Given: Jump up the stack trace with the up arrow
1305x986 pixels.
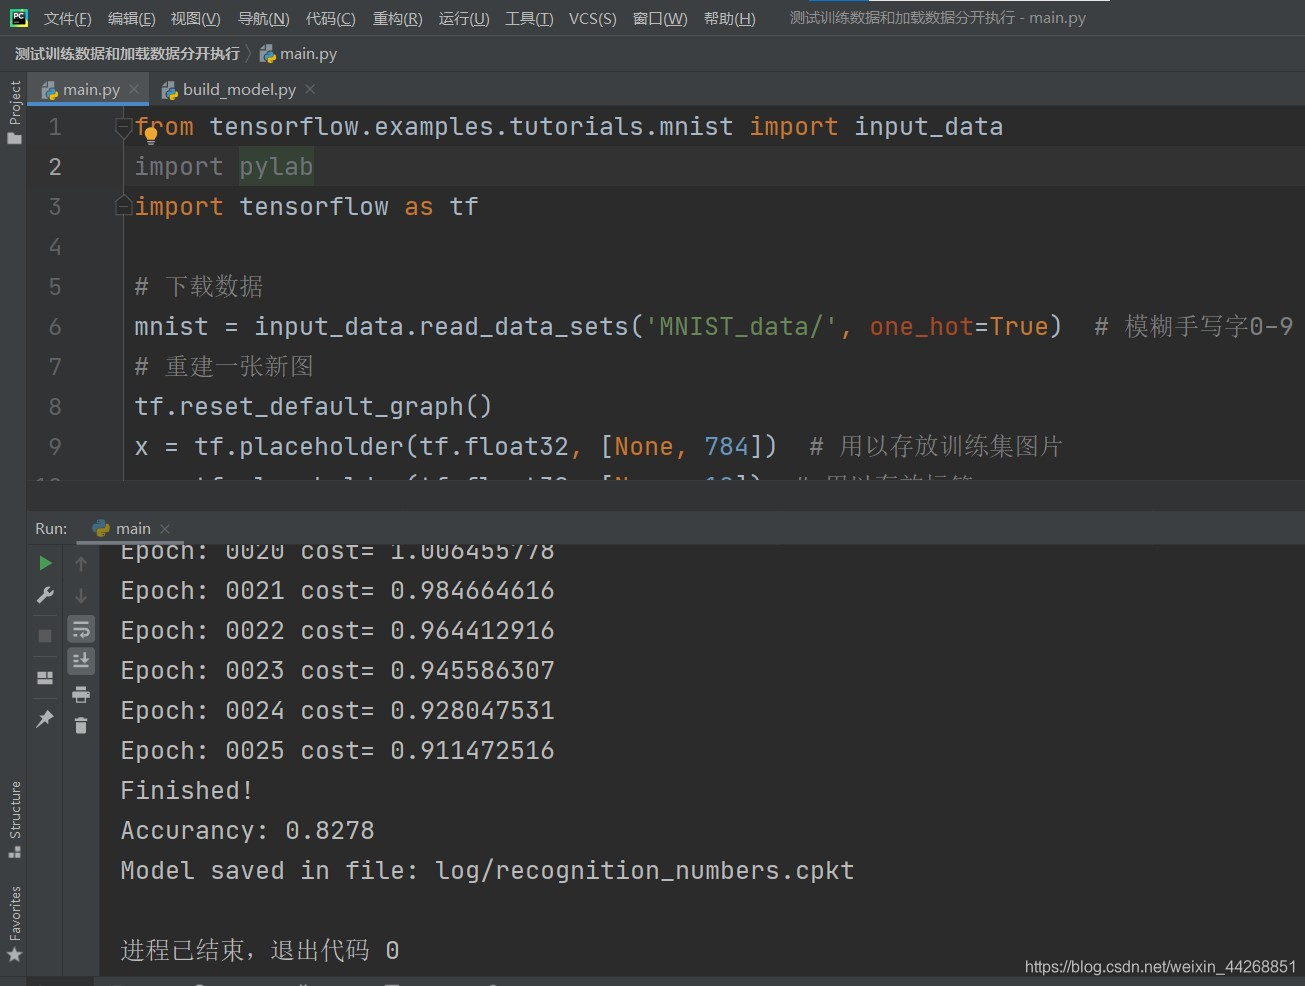Looking at the screenshot, I should 81,563.
